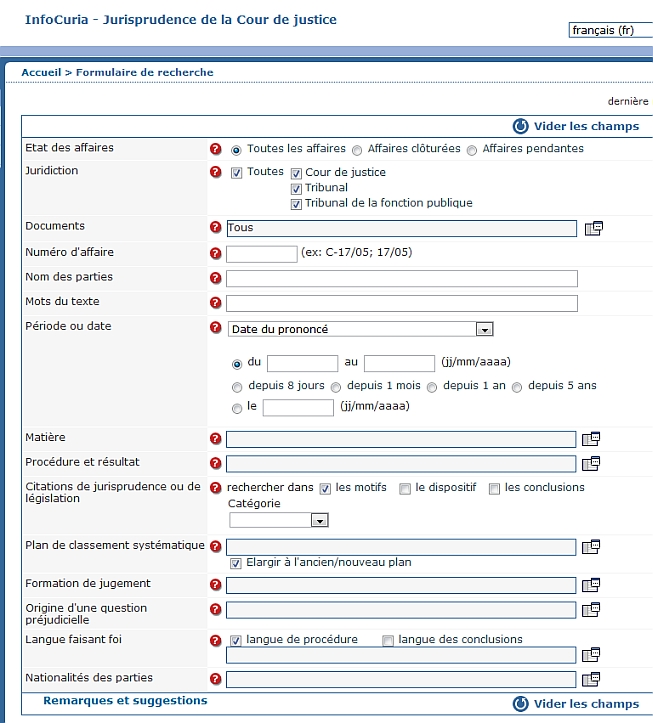Select the depuis 1 mois option
This screenshot has width=653, height=723.
pyautogui.click(x=336, y=387)
